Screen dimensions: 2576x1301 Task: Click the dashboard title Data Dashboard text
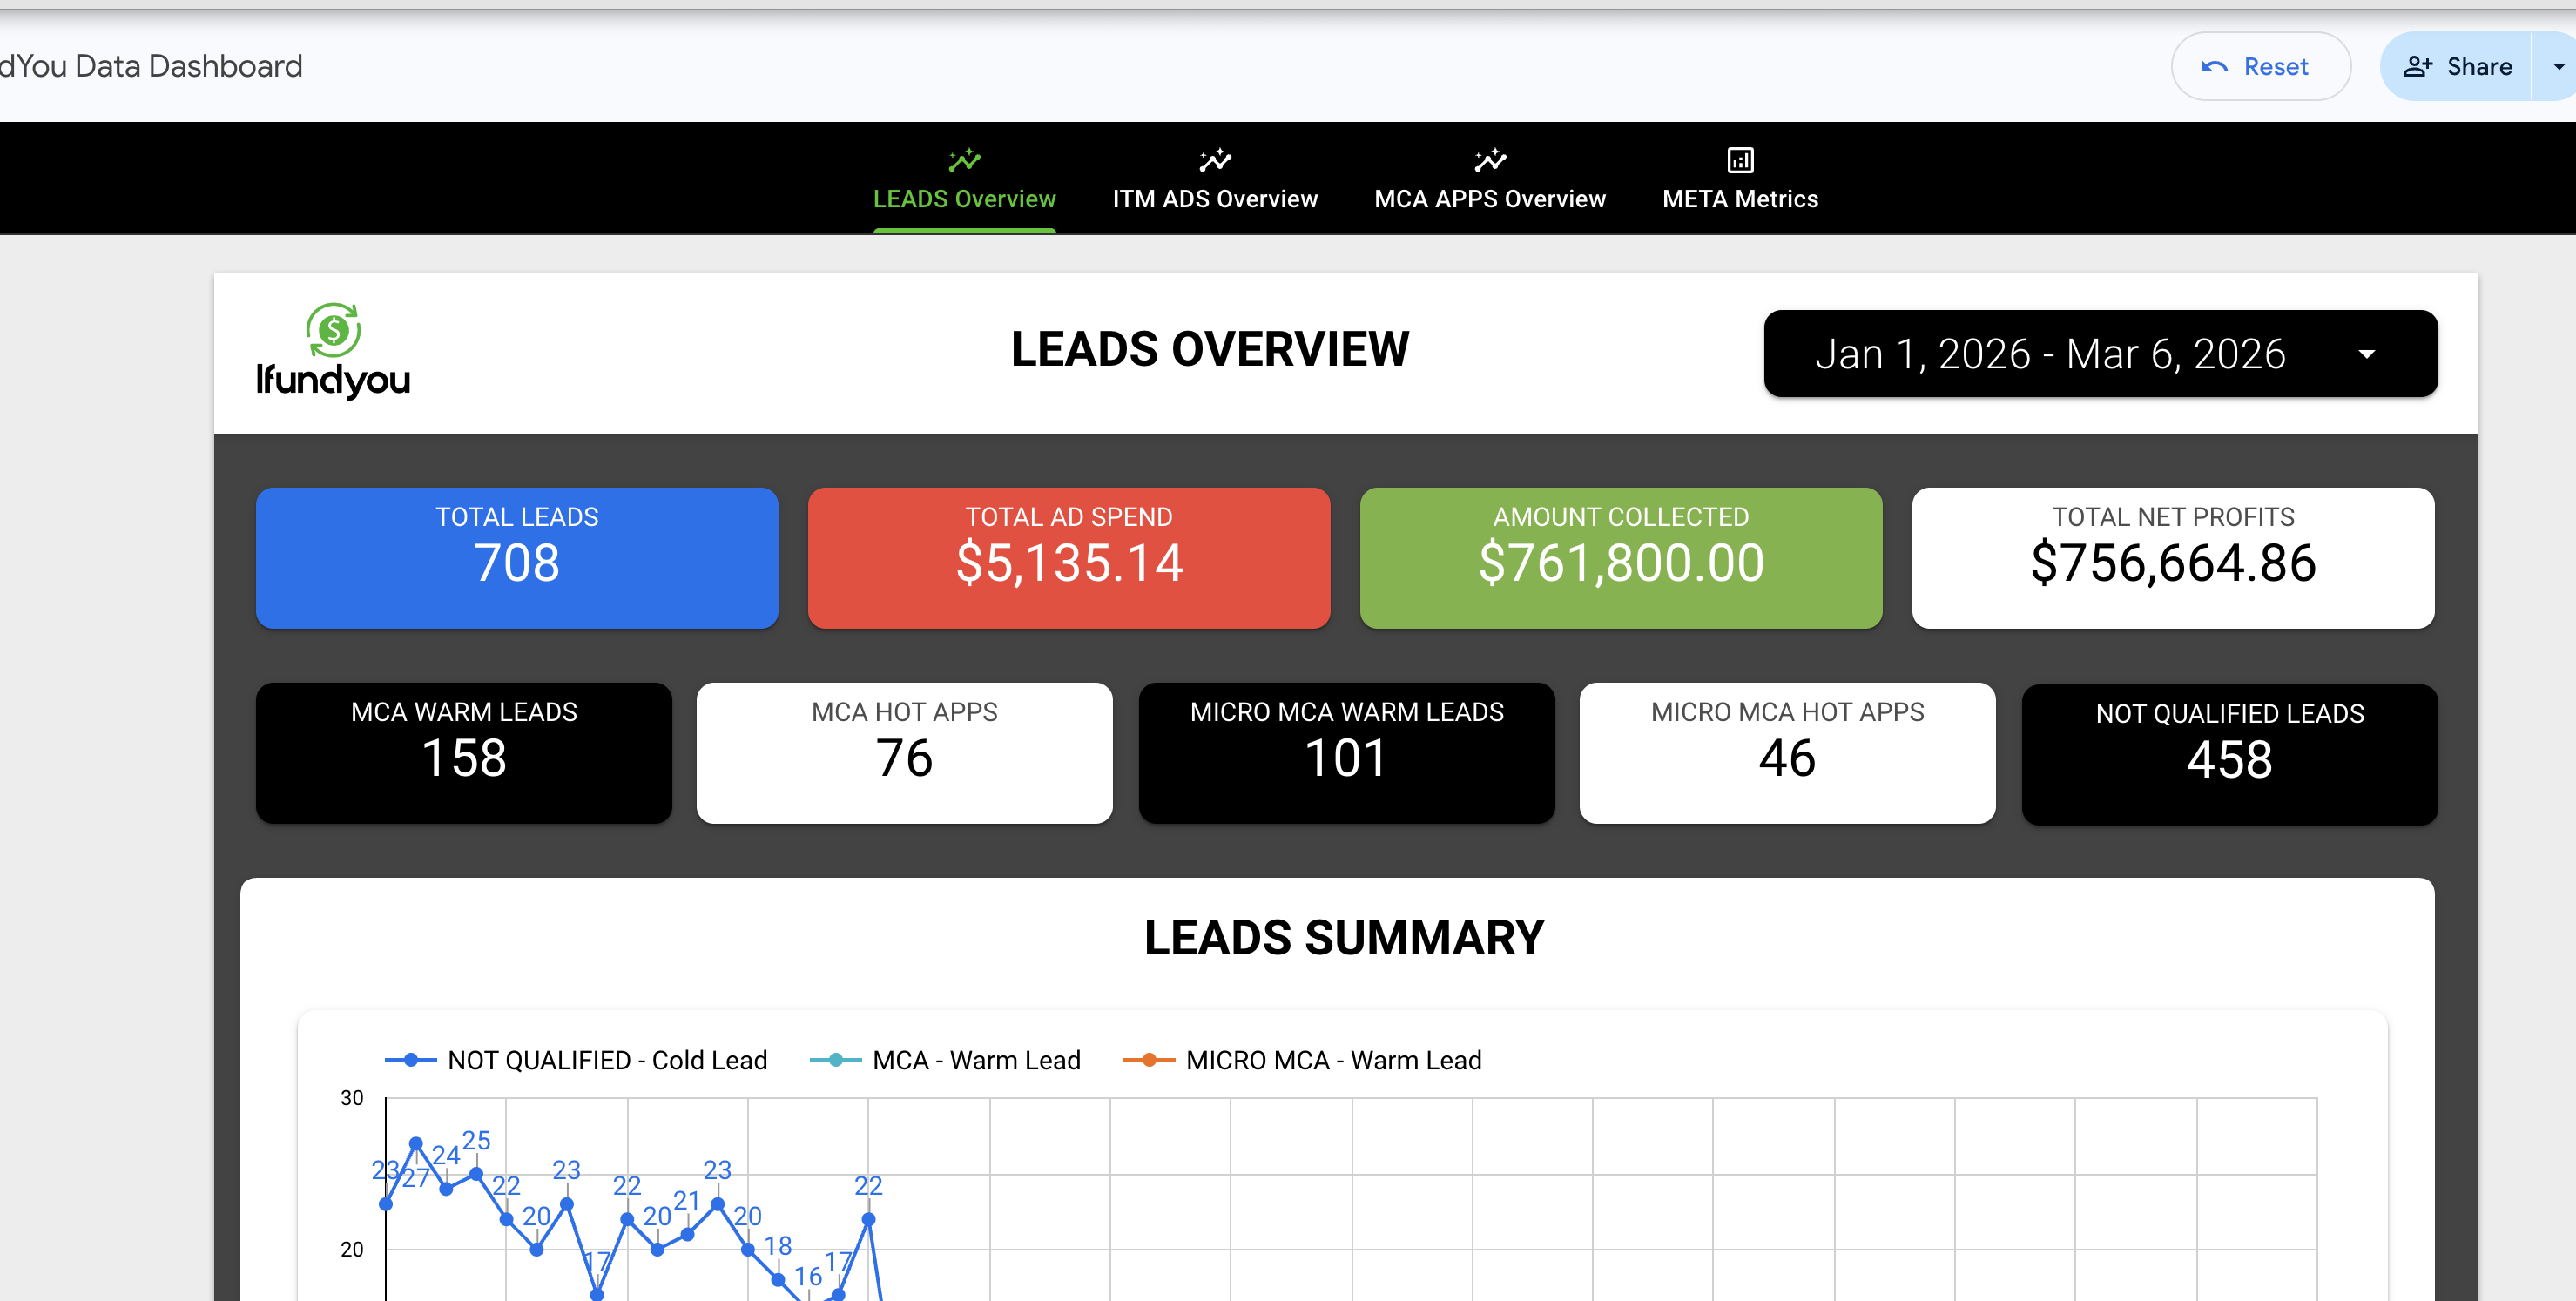(x=188, y=66)
